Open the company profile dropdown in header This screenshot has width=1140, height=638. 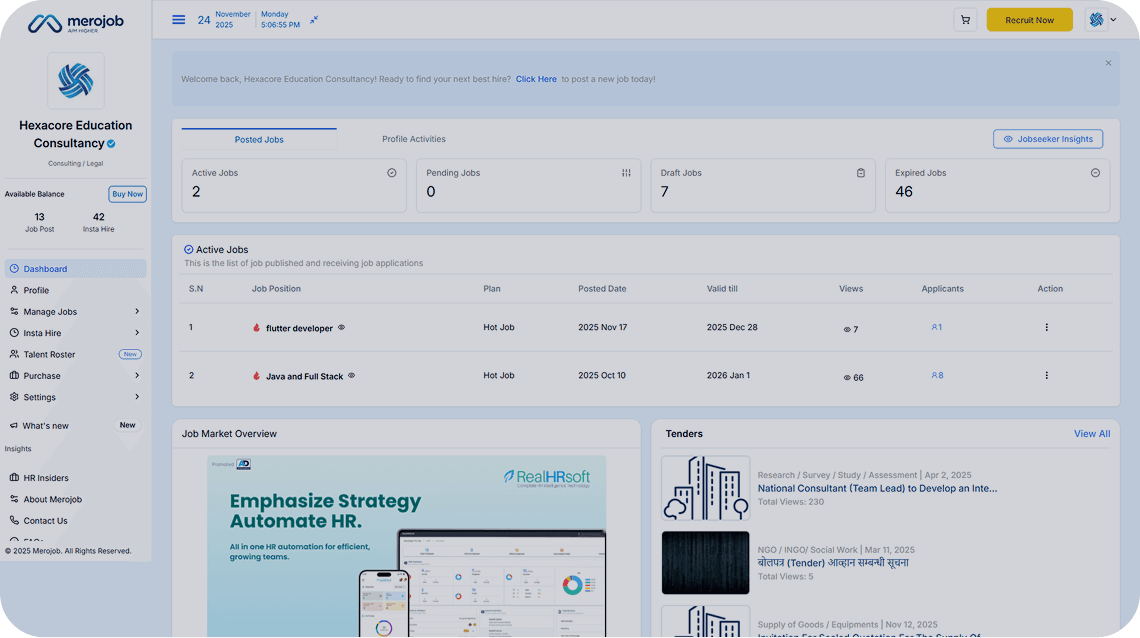click(x=1101, y=20)
